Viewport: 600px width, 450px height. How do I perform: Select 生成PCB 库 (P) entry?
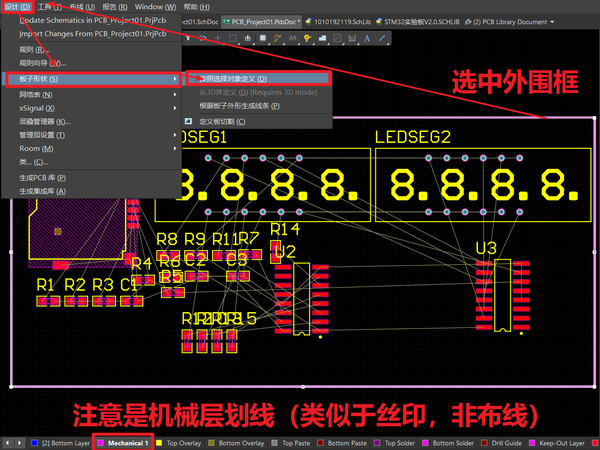[x=92, y=178]
